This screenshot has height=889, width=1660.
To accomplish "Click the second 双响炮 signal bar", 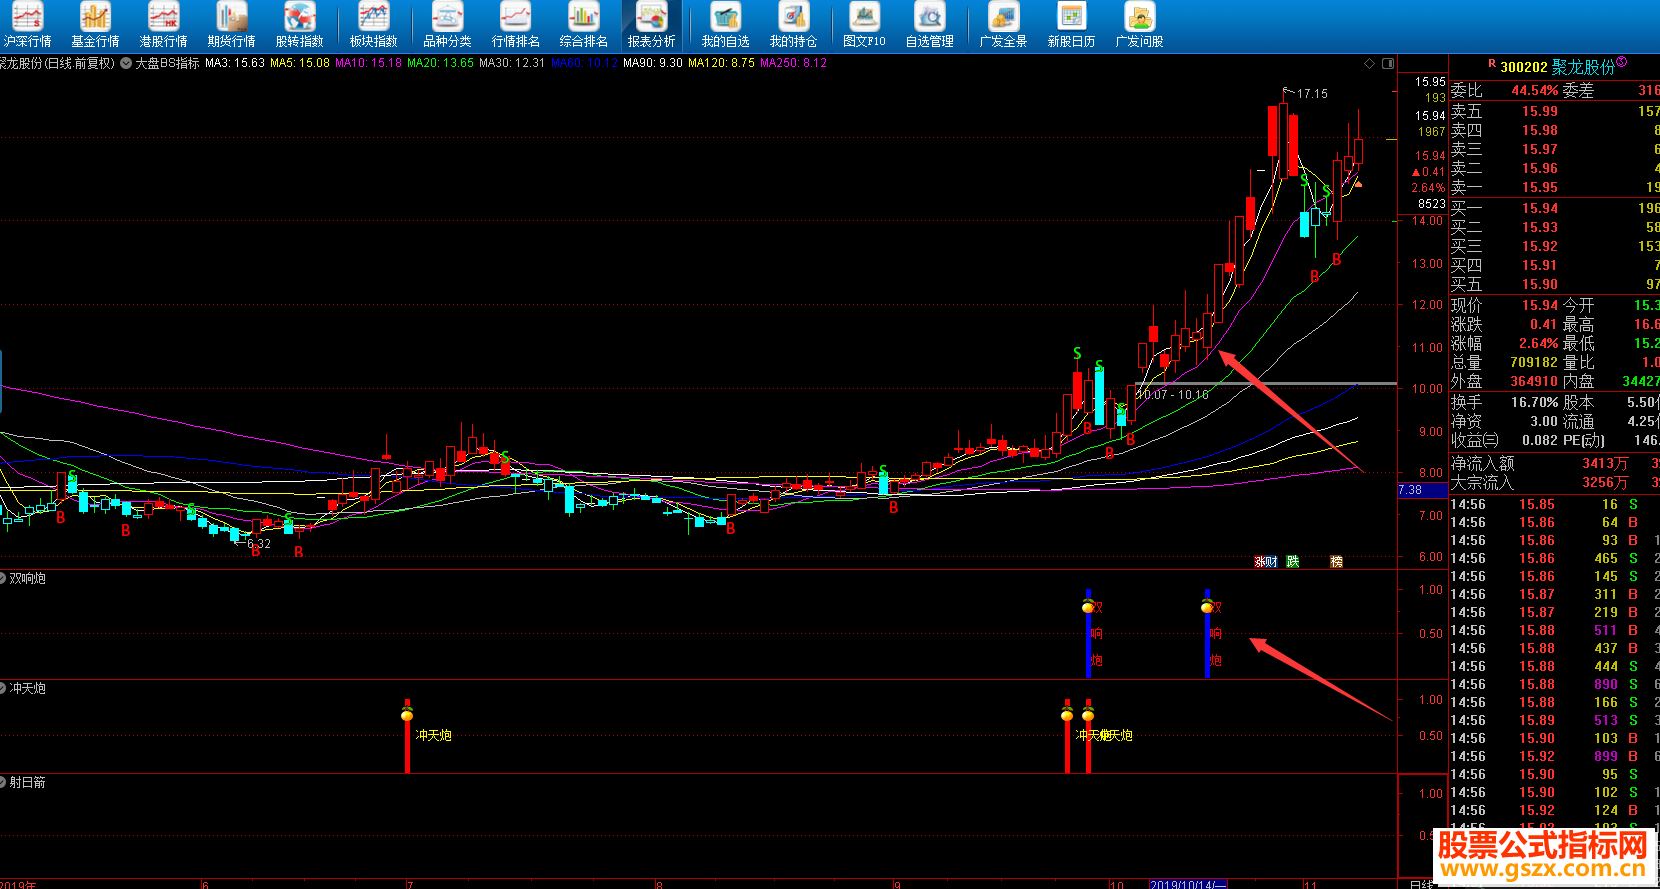I will tap(1207, 633).
